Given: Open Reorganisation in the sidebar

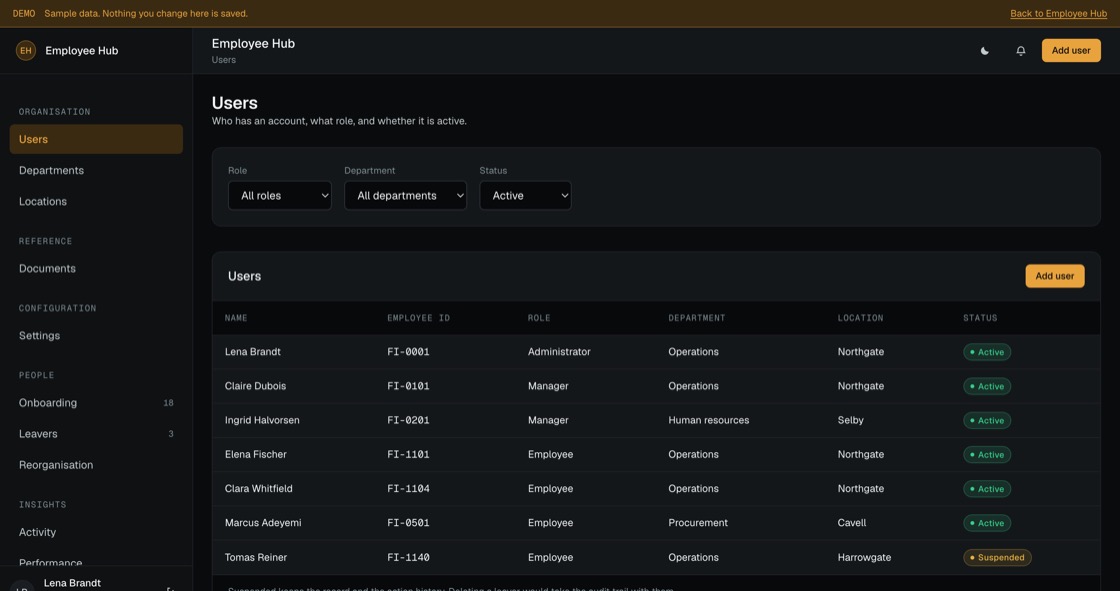Looking at the screenshot, I should [x=96, y=465].
